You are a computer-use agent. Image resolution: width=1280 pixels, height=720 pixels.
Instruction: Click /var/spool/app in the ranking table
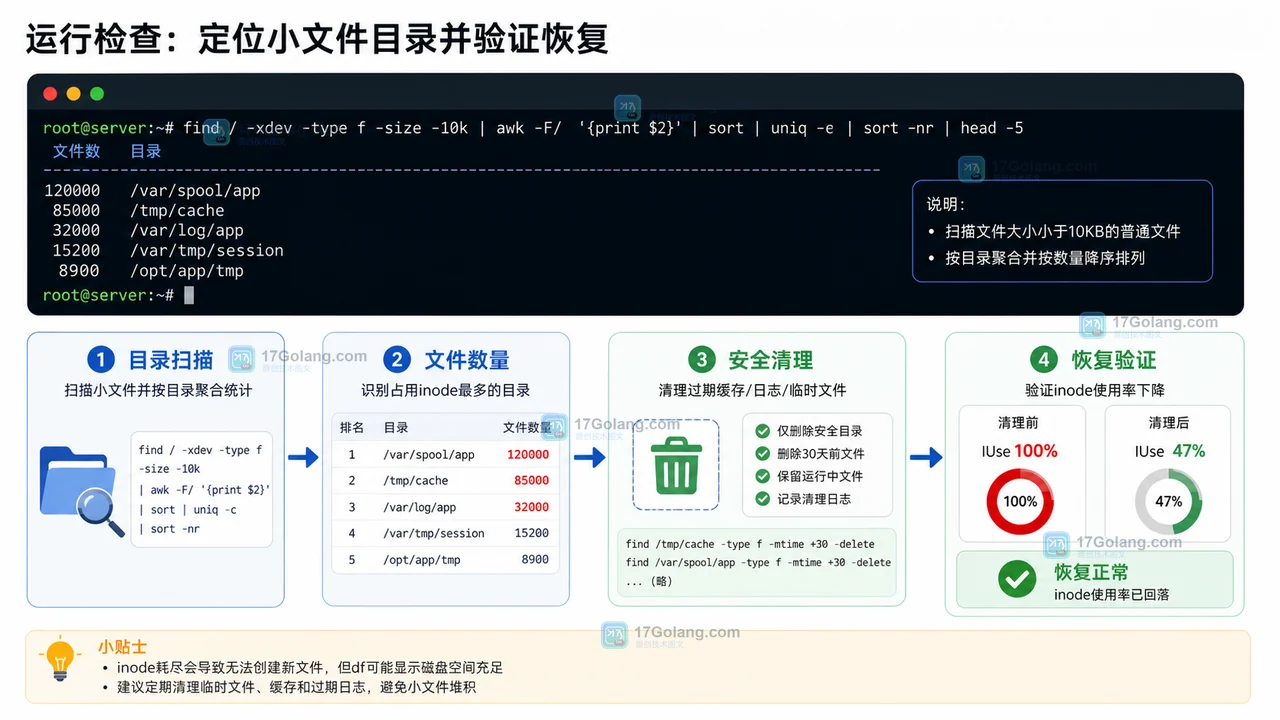point(429,454)
